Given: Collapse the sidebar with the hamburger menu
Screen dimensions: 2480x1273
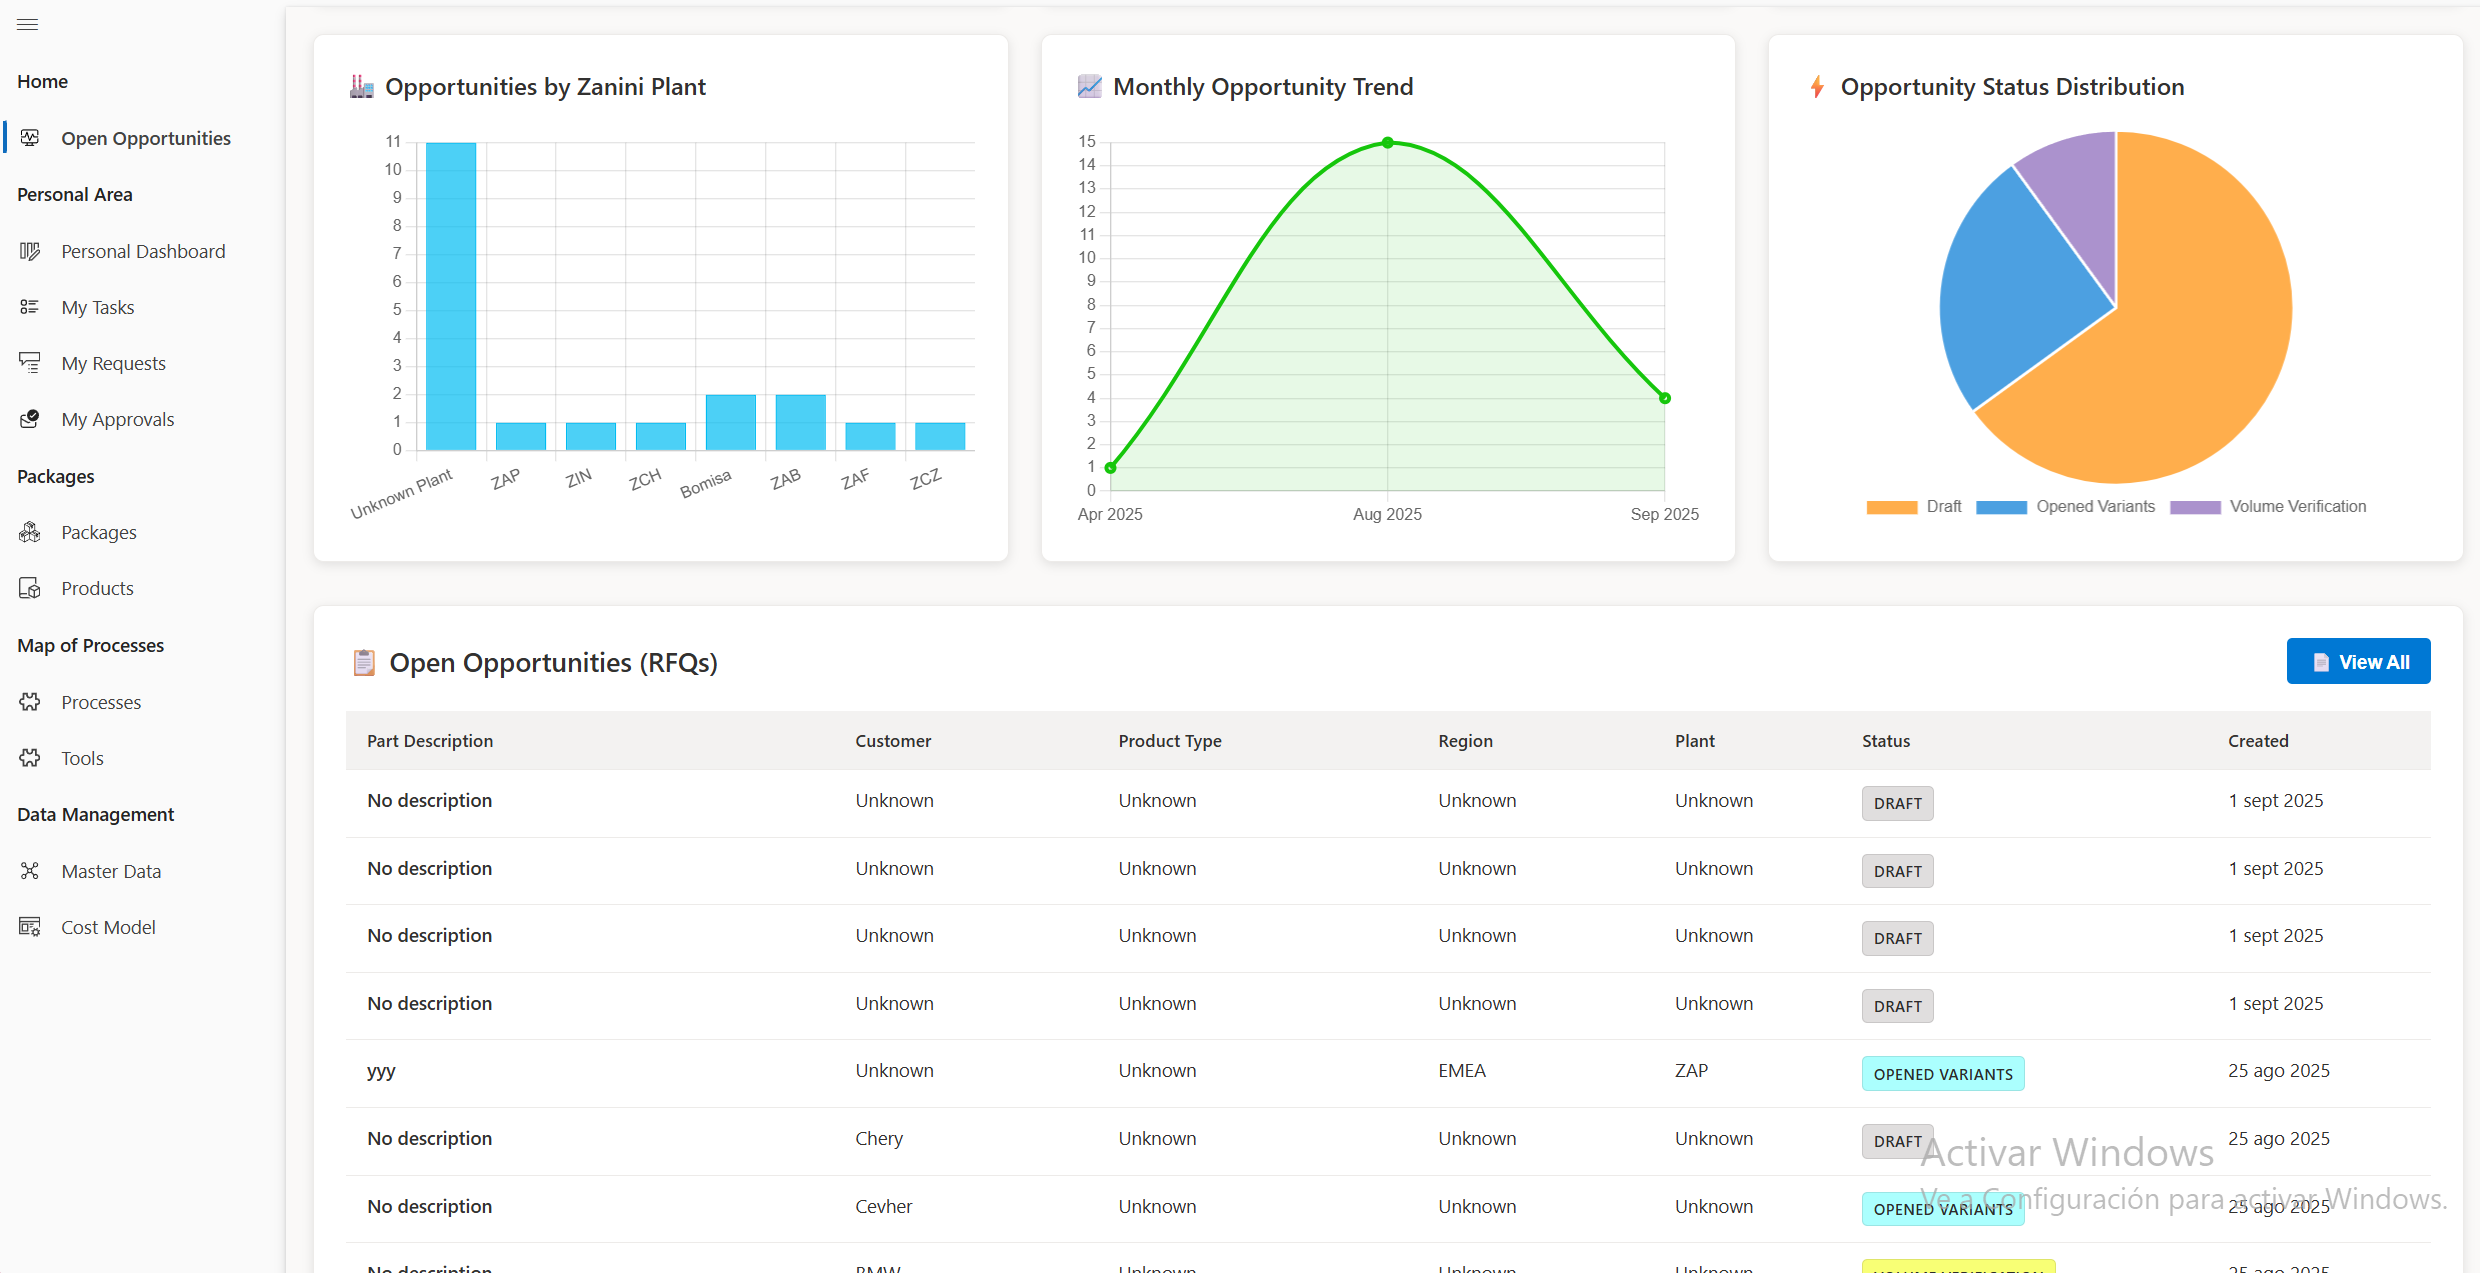Looking at the screenshot, I should (27, 24).
